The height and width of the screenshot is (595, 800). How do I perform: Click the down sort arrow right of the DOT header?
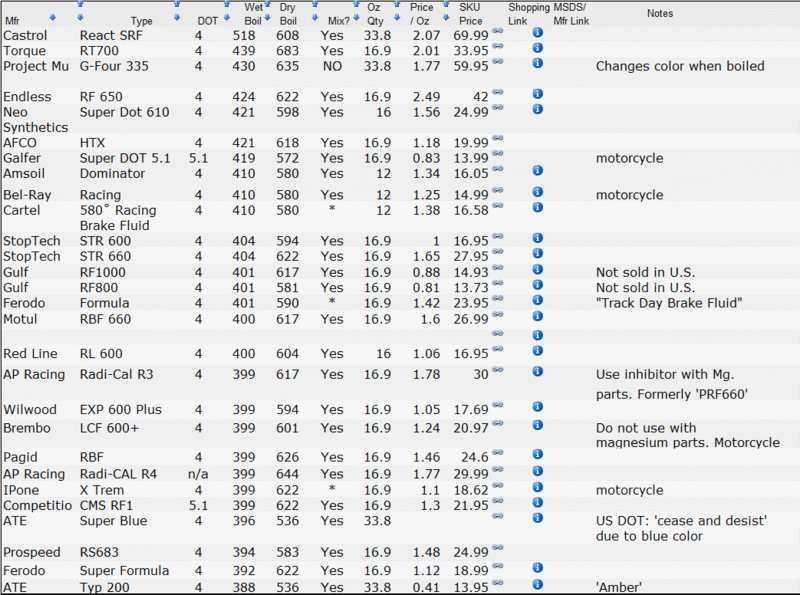tap(227, 18)
